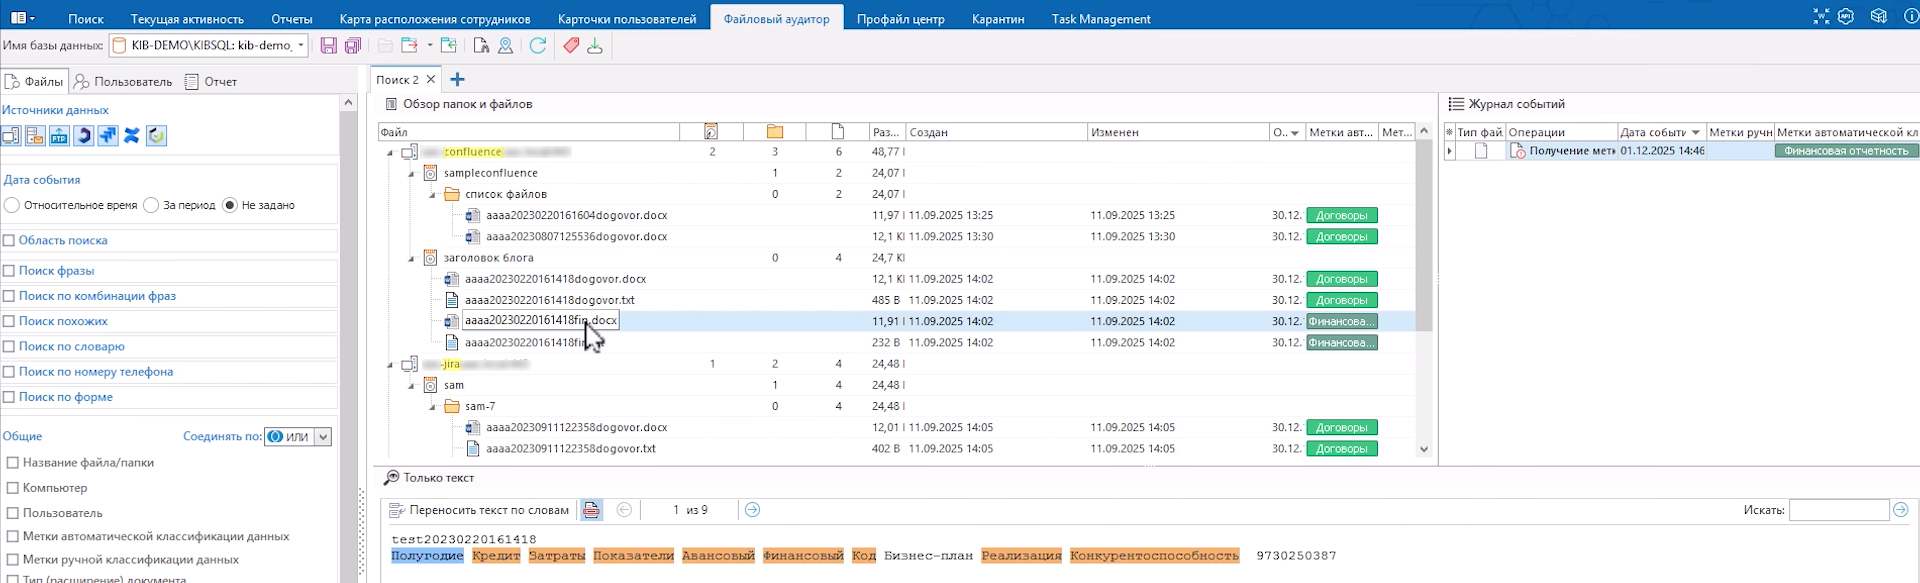Screen dimensions: 1920x583
Task: Click the refresh icon in toolbar
Action: pos(538,46)
